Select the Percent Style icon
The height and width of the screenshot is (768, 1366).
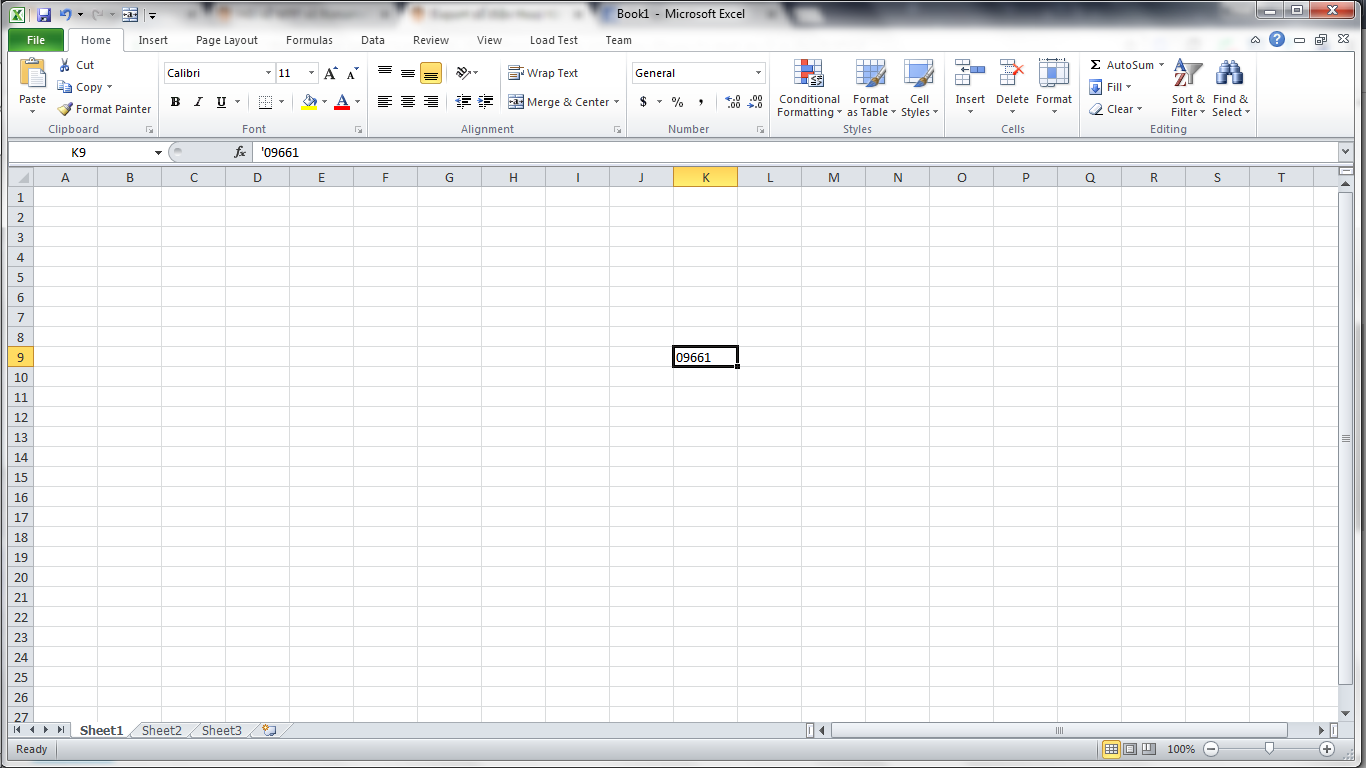pyautogui.click(x=677, y=102)
